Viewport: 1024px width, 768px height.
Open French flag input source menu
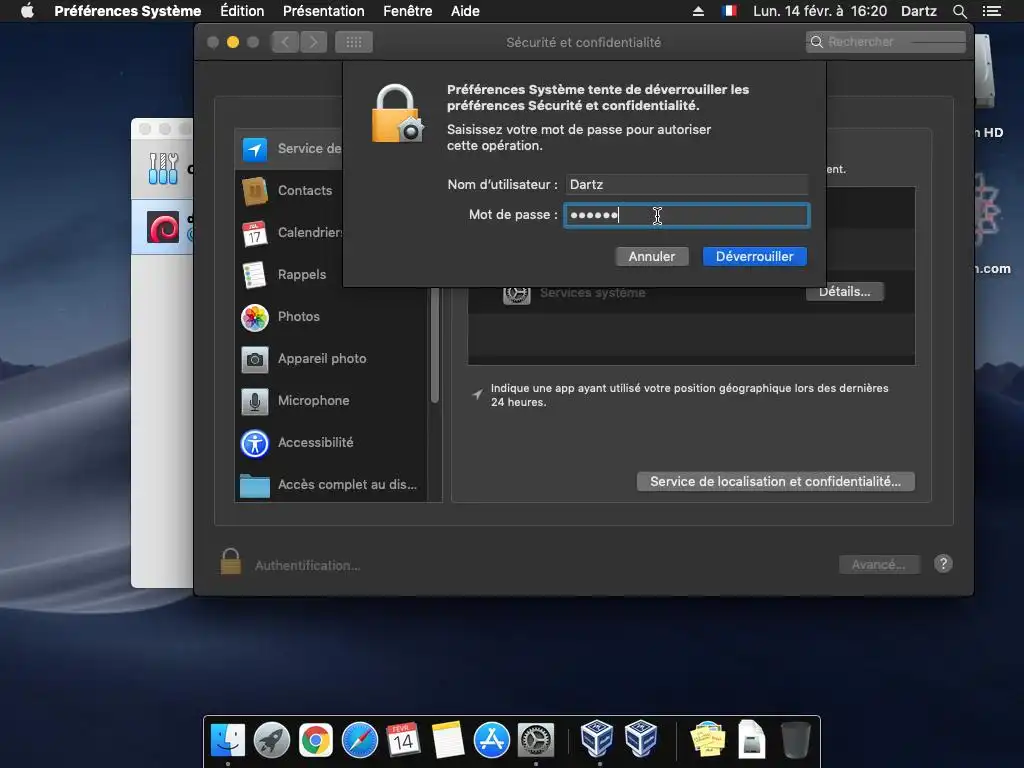coord(729,11)
